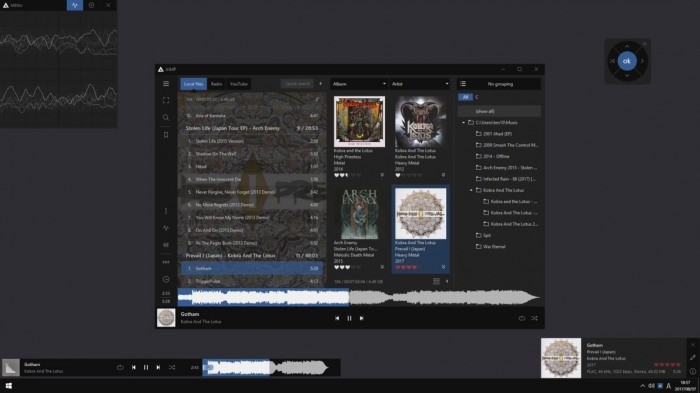
Task: Click the grid view icon below albums
Action: [x=436, y=281]
